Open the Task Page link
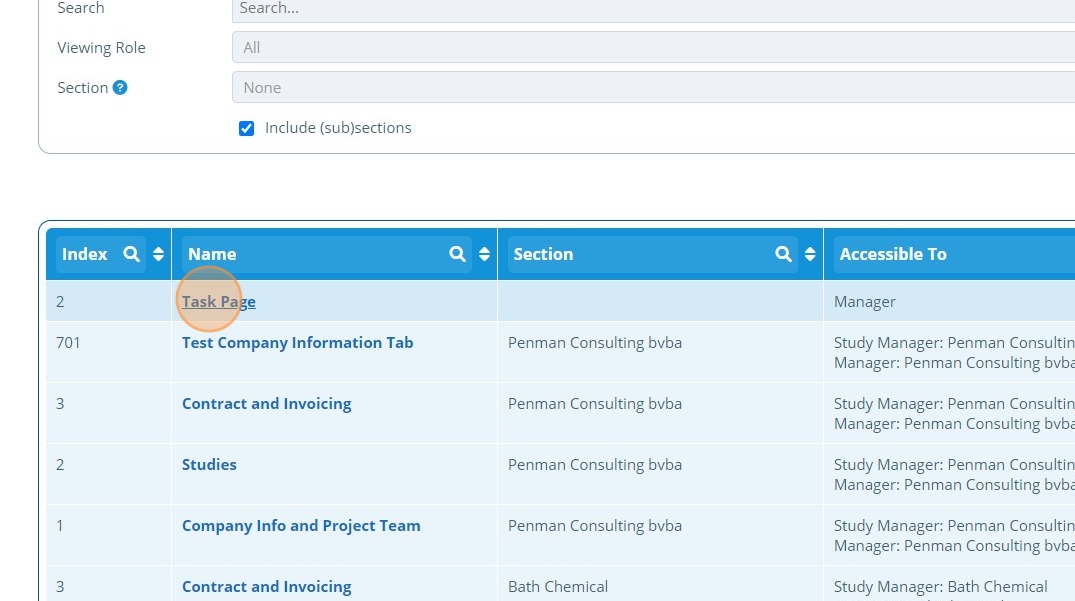The width and height of the screenshot is (1075, 601). coord(219,302)
